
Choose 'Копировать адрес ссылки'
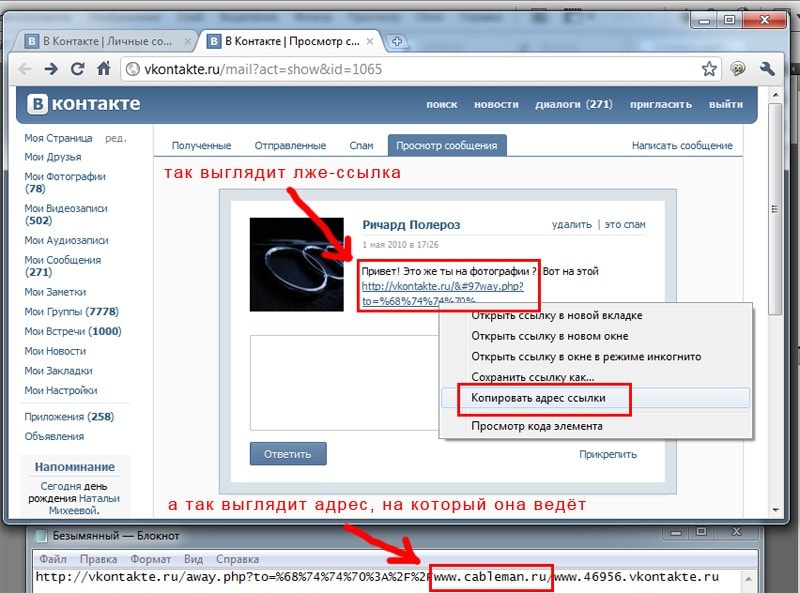595,398
